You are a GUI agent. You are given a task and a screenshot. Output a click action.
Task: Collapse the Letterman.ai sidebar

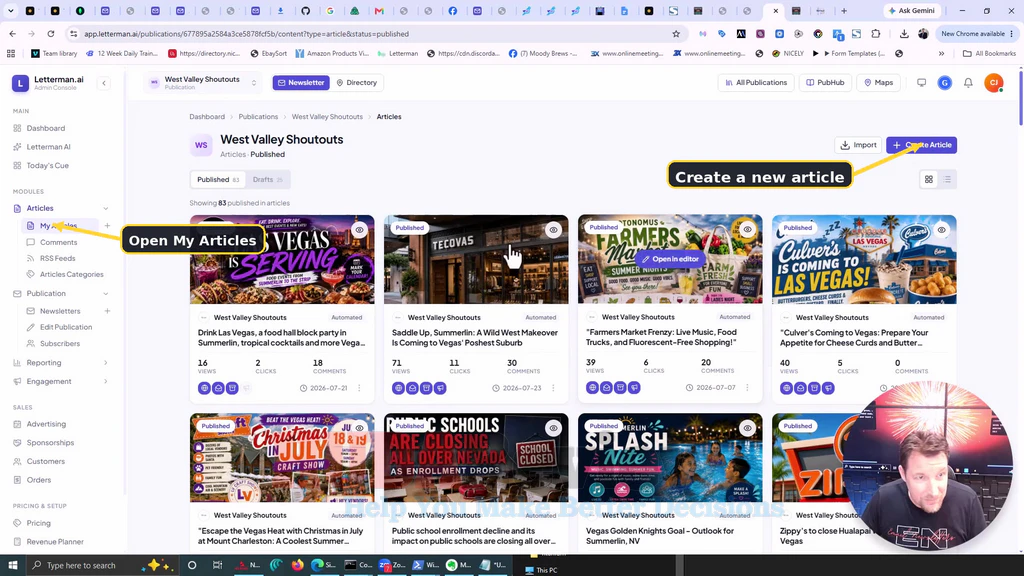tap(104, 83)
